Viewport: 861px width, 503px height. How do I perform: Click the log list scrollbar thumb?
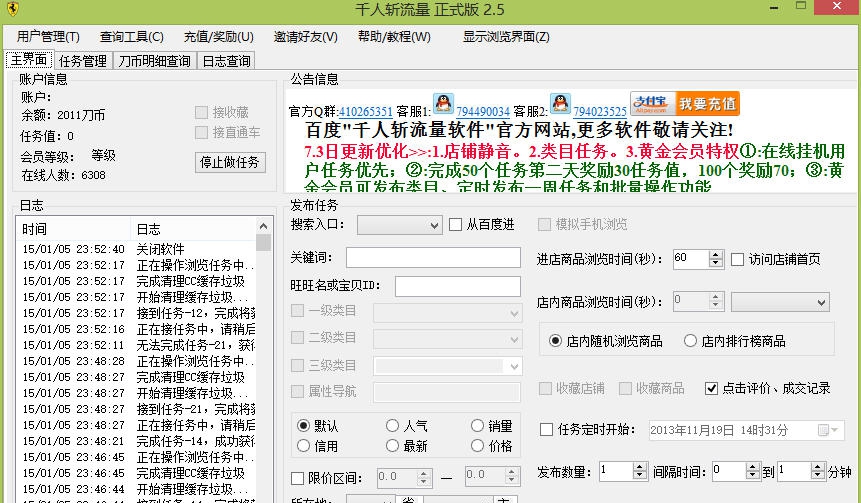264,242
